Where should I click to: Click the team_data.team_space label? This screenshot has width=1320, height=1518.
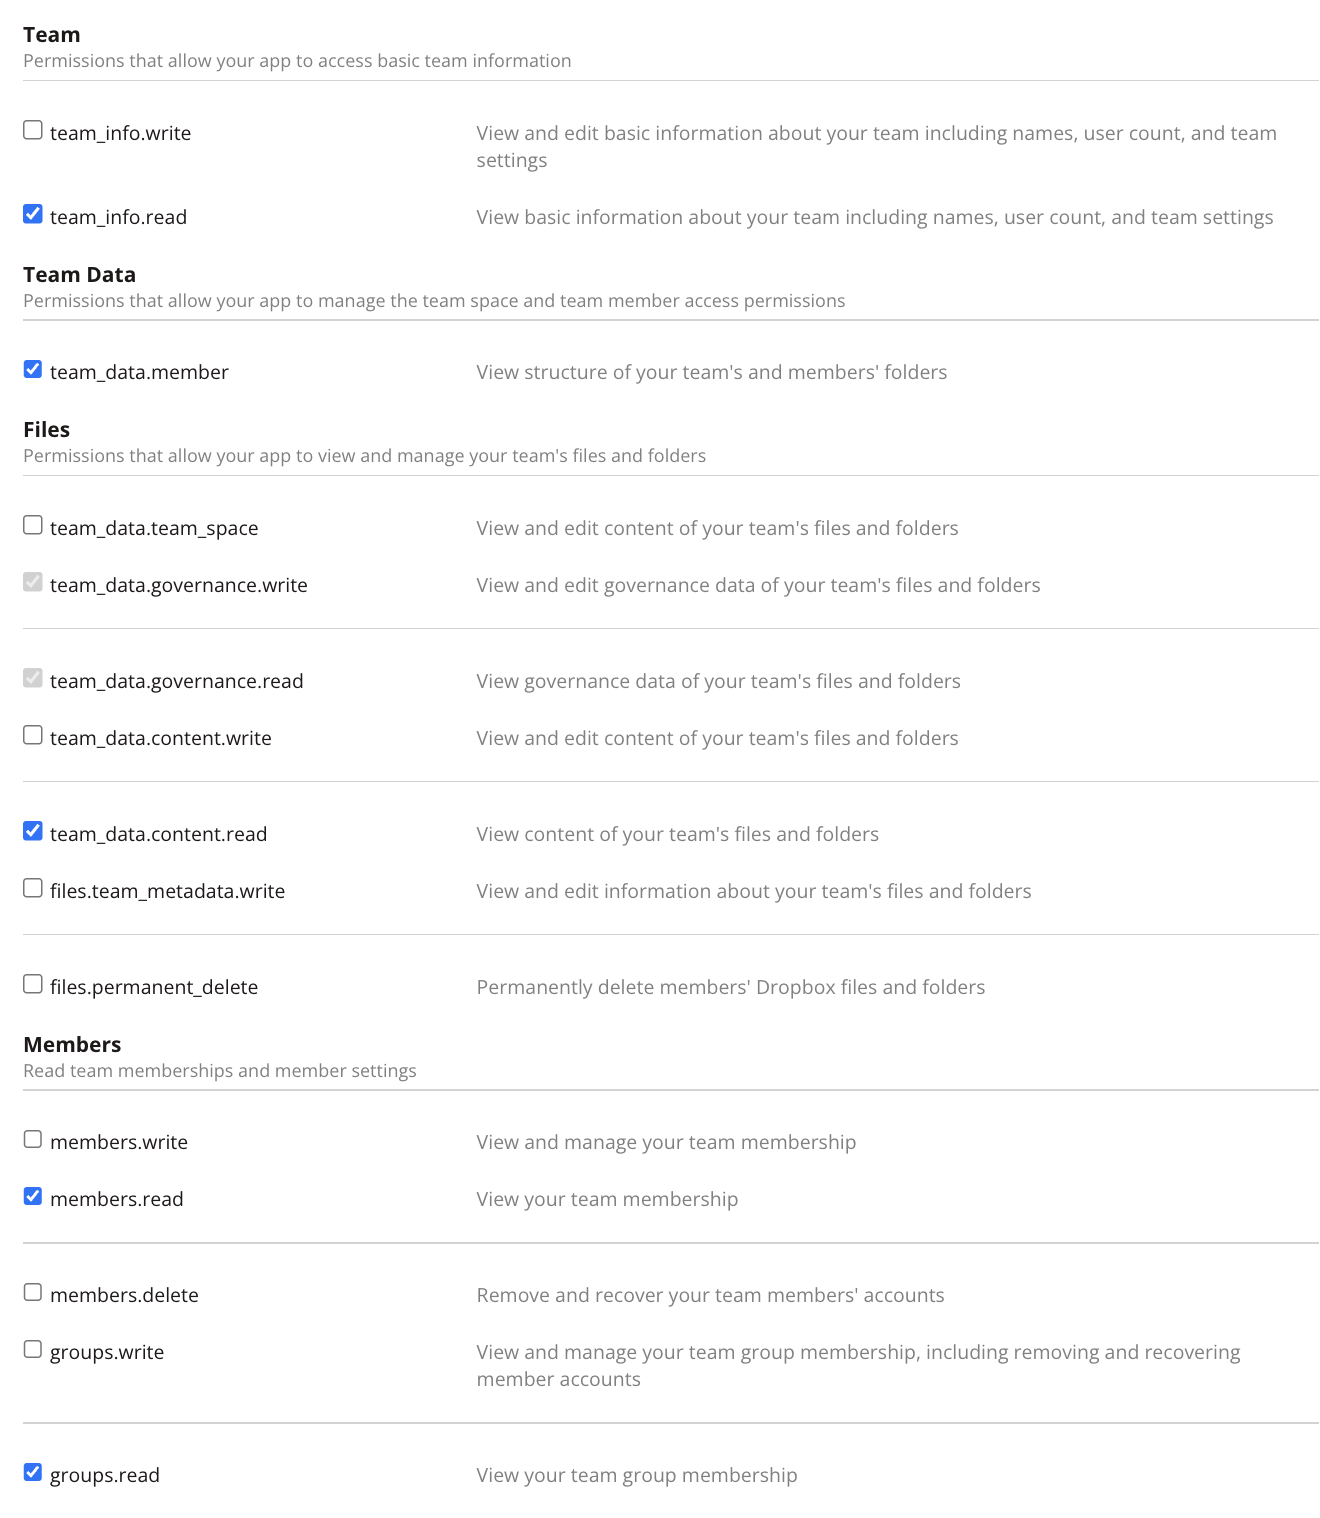[x=154, y=529]
